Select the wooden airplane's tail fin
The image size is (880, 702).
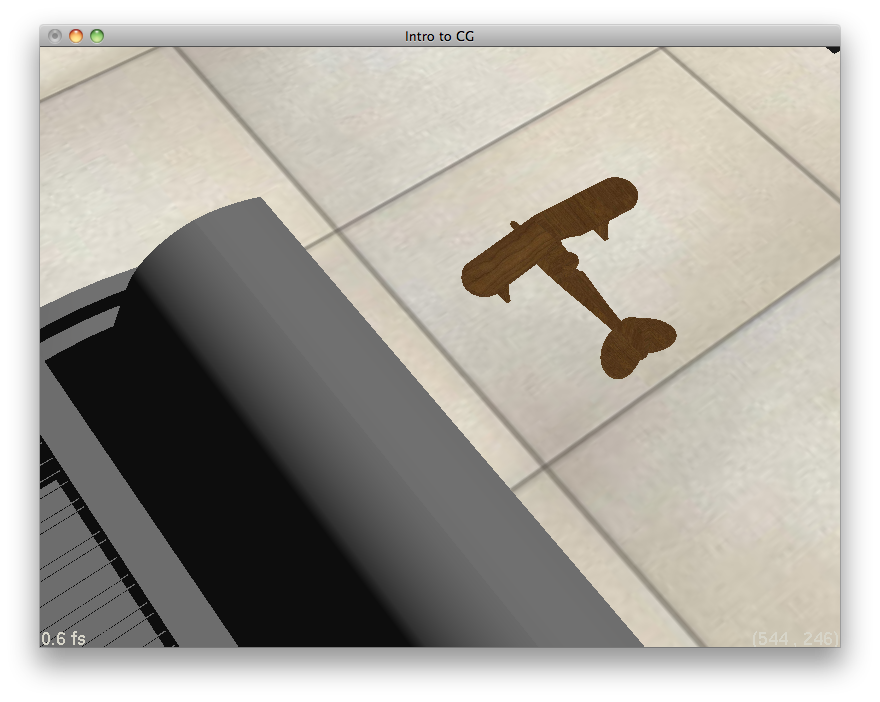tap(636, 342)
